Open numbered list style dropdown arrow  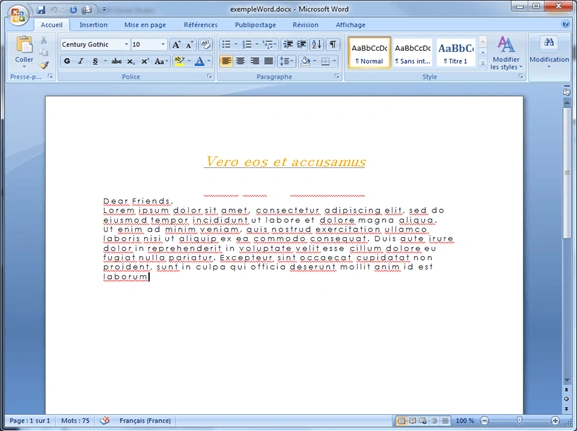pyautogui.click(x=257, y=45)
